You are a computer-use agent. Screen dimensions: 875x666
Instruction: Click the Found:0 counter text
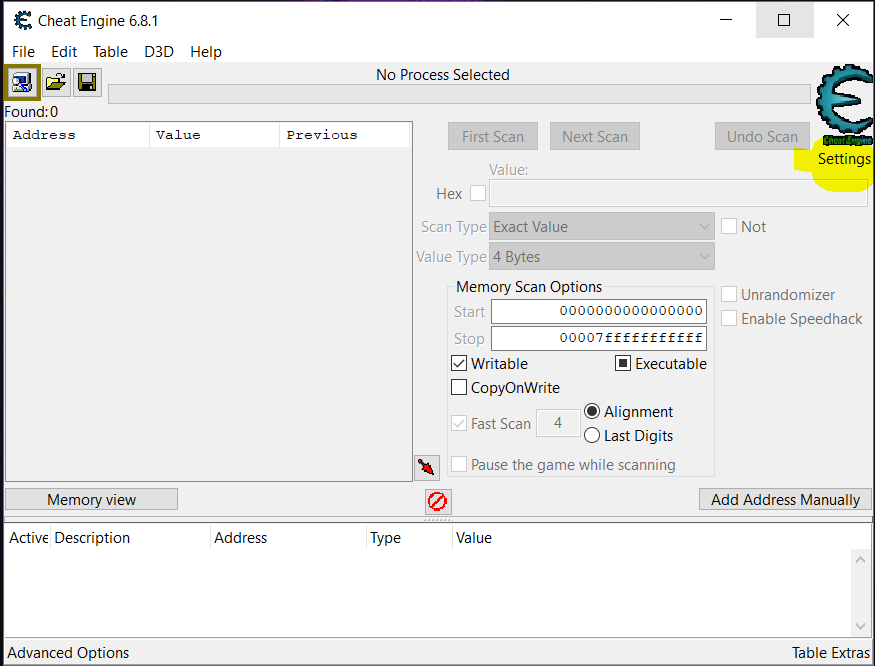tap(31, 112)
